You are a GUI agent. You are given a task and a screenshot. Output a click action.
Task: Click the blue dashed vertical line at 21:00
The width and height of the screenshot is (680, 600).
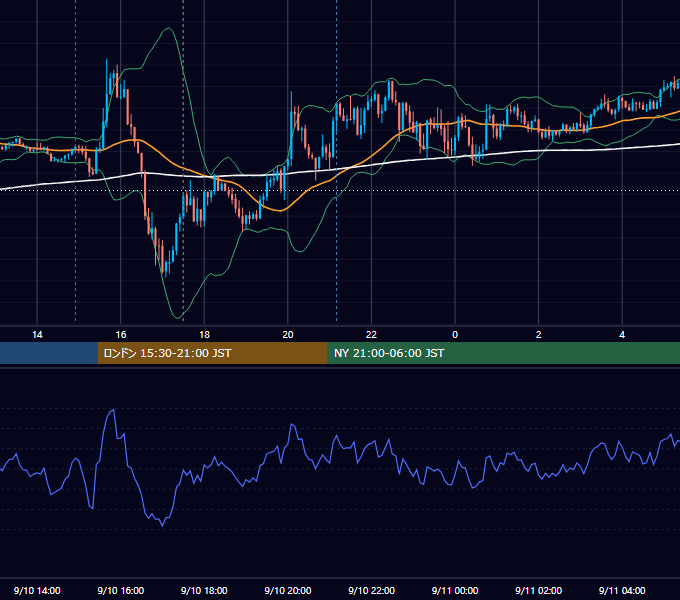[337, 160]
